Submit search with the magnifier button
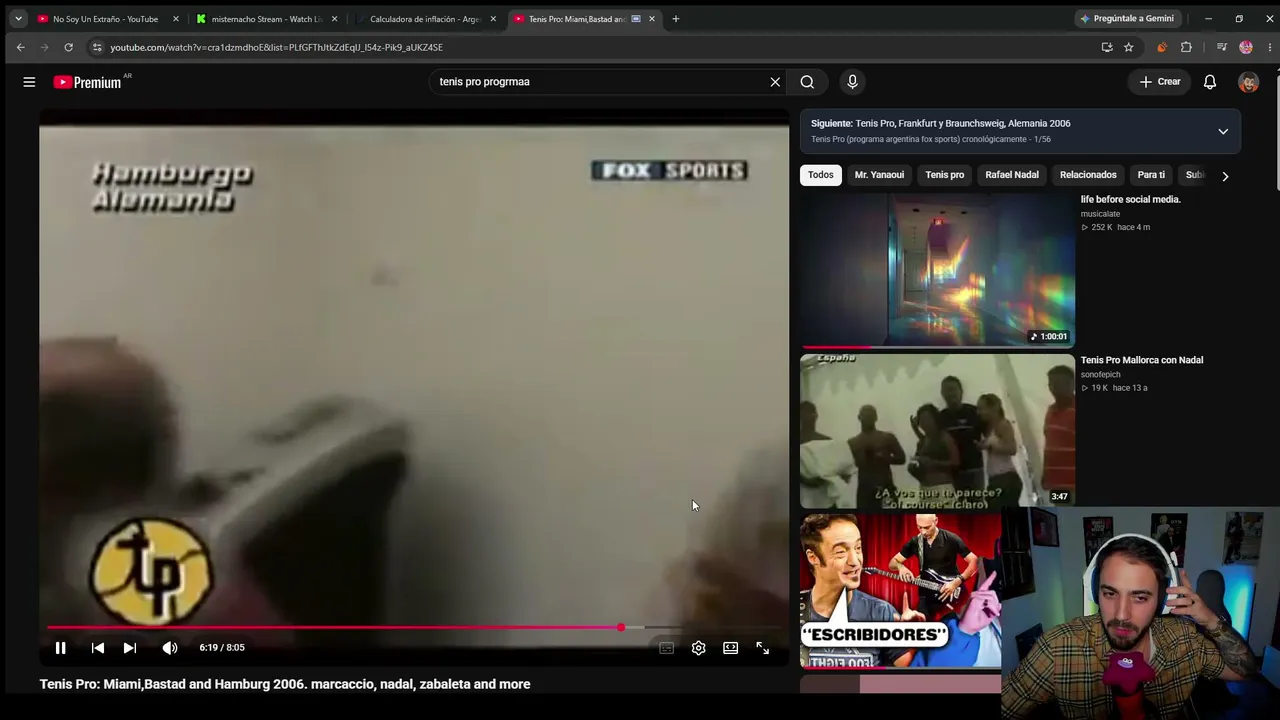Image resolution: width=1280 pixels, height=720 pixels. click(807, 82)
